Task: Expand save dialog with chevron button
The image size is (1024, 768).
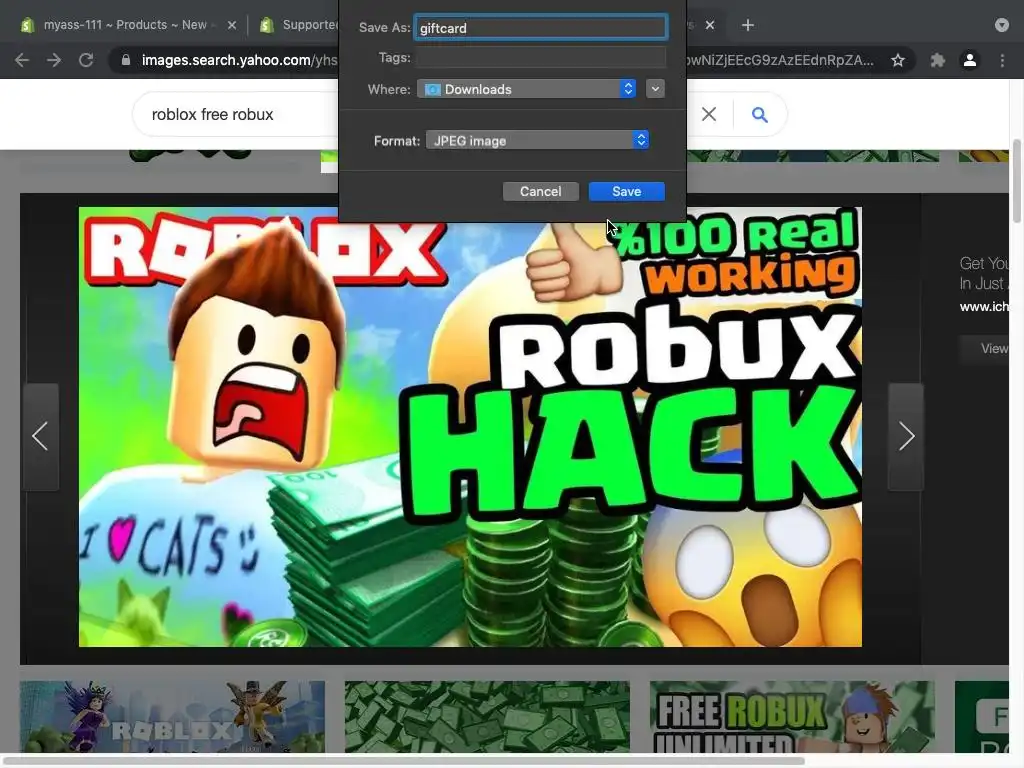Action: click(x=655, y=89)
